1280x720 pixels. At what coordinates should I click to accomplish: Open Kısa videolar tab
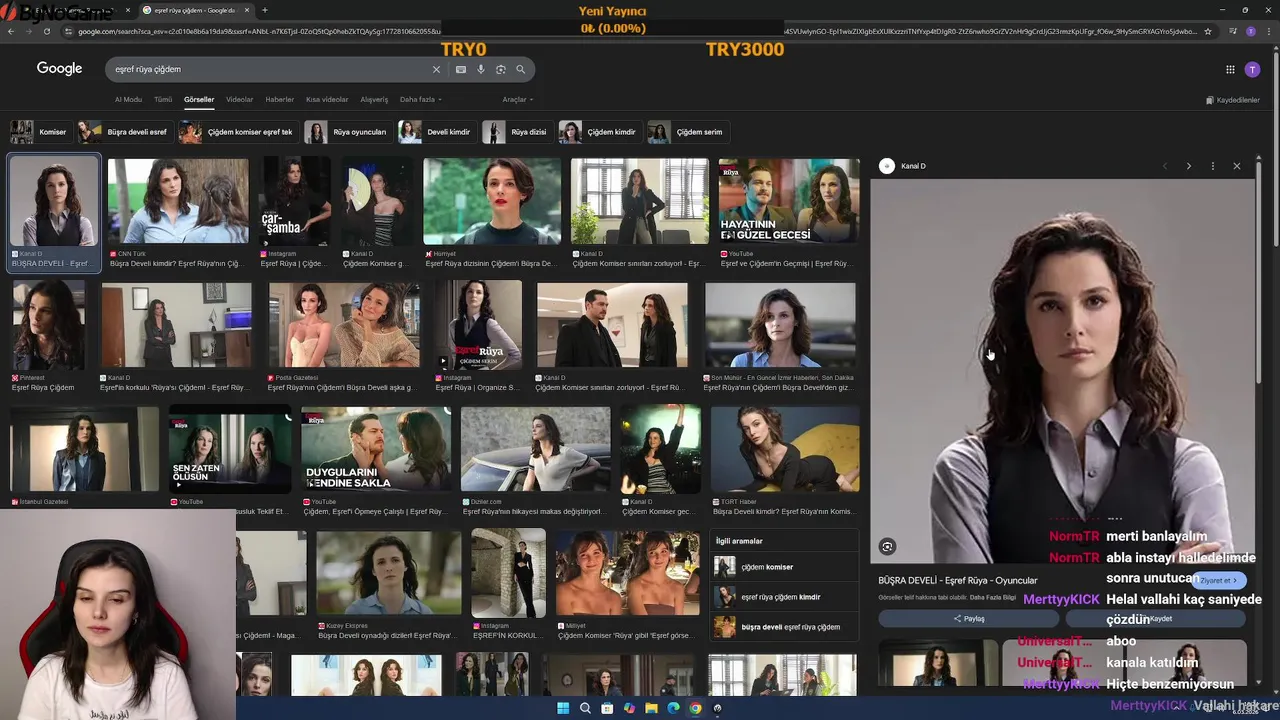327,99
